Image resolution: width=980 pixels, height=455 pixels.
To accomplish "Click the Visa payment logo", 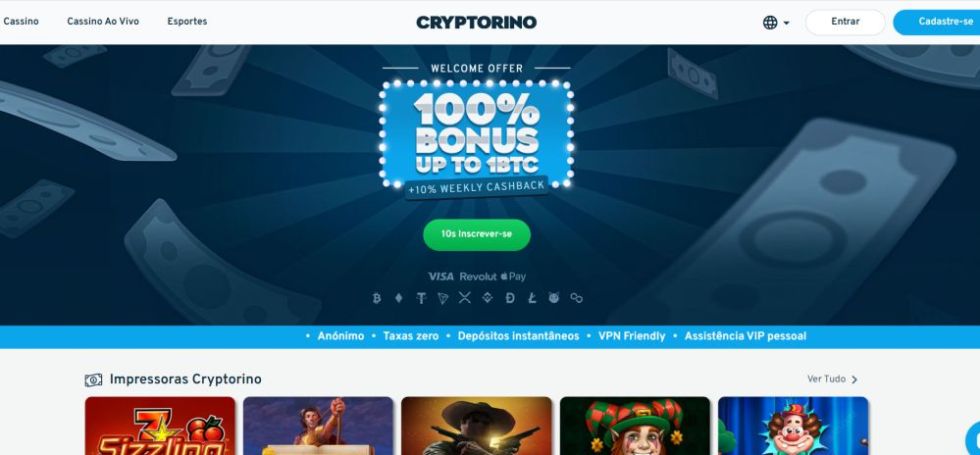I will (441, 276).
